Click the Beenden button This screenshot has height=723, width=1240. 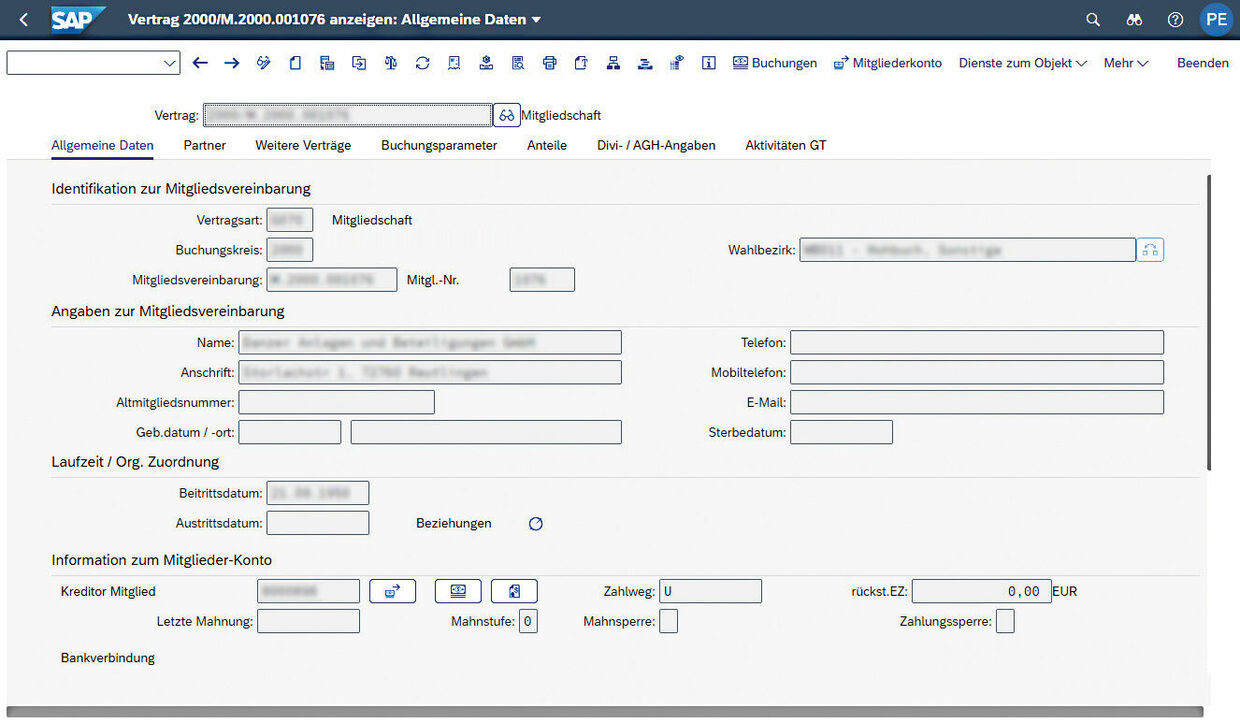pyautogui.click(x=1202, y=63)
